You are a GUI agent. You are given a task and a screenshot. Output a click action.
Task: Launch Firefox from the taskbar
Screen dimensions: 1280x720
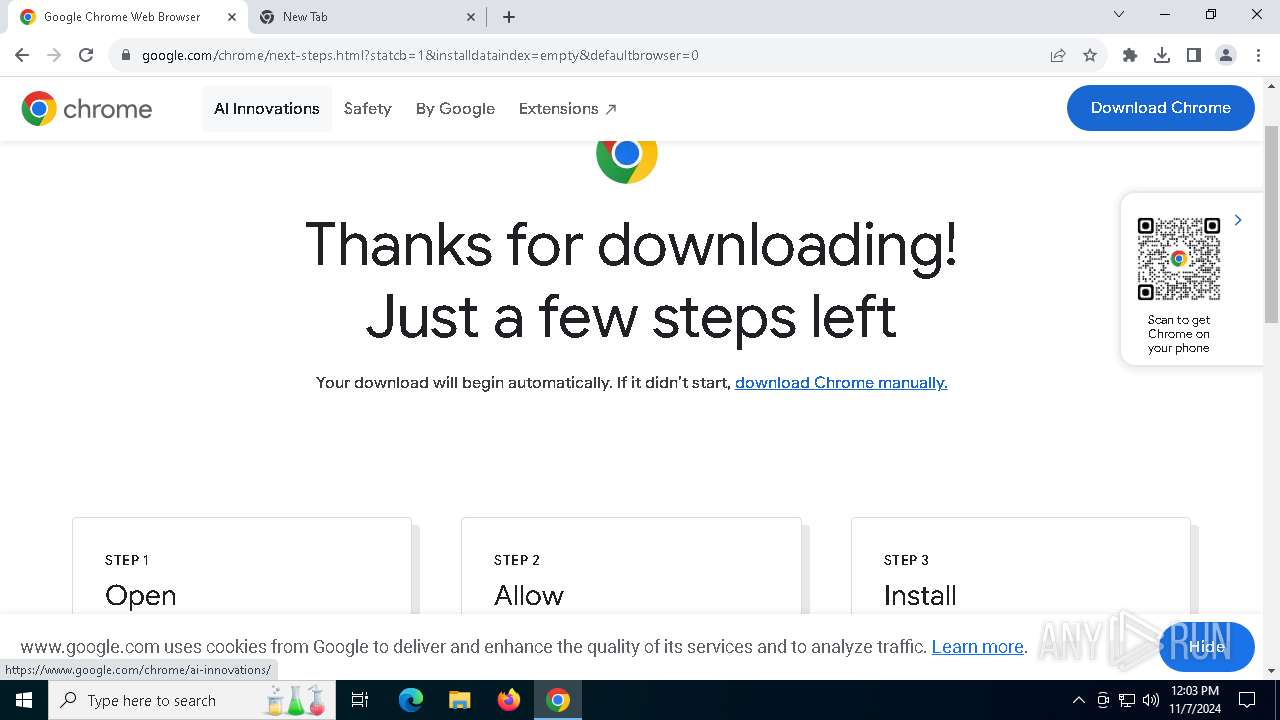point(509,700)
